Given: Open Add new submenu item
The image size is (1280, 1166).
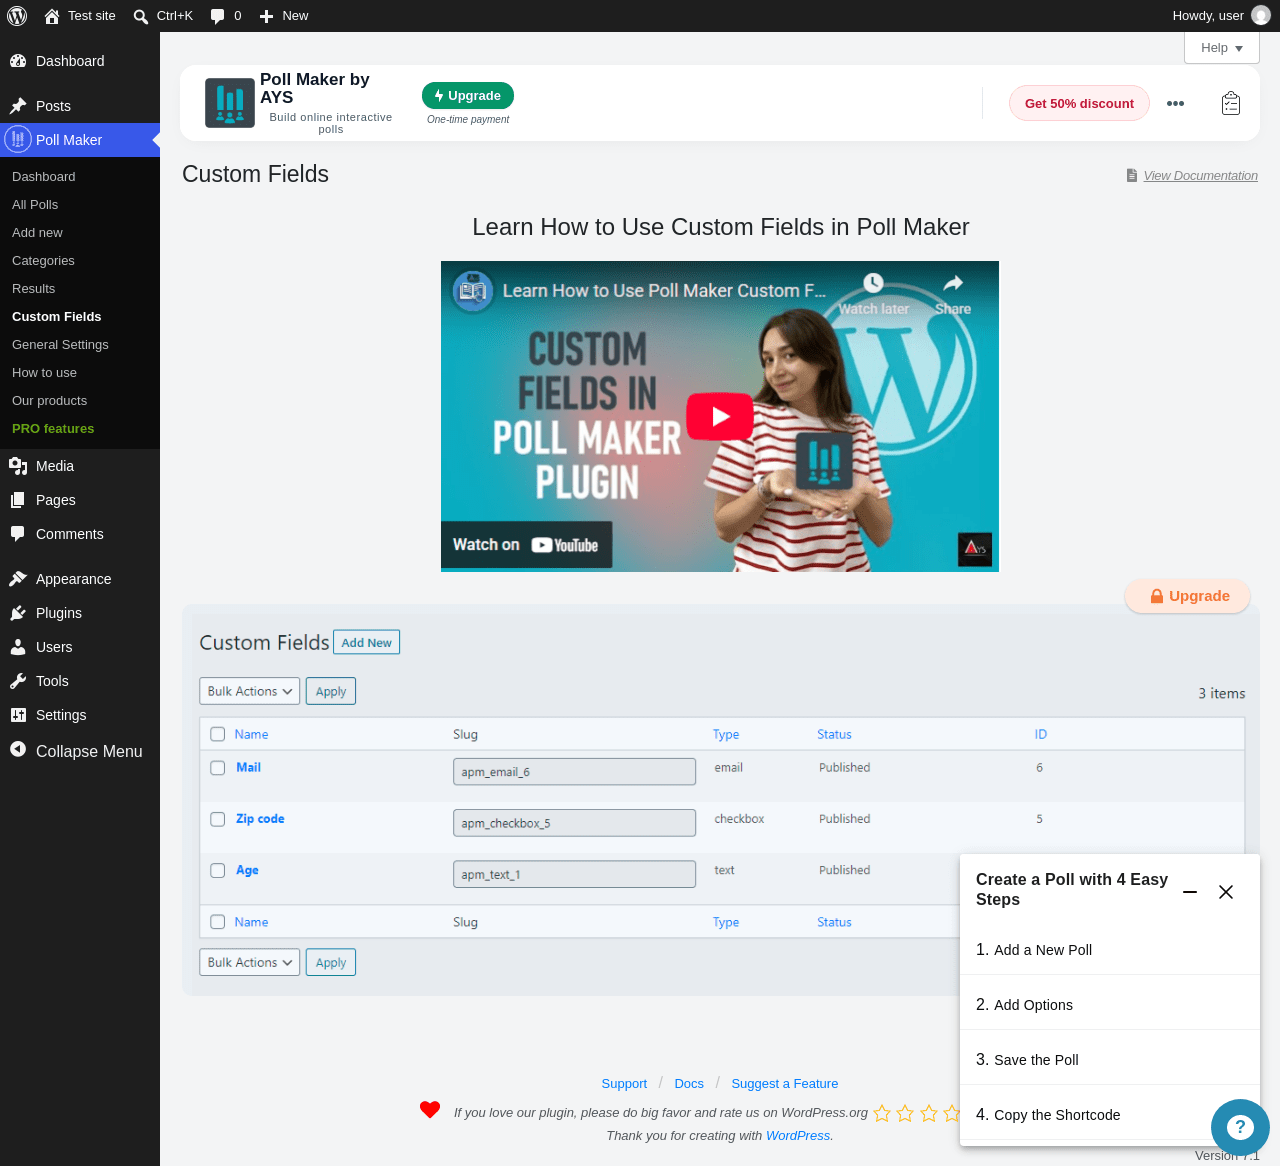Looking at the screenshot, I should coord(37,233).
